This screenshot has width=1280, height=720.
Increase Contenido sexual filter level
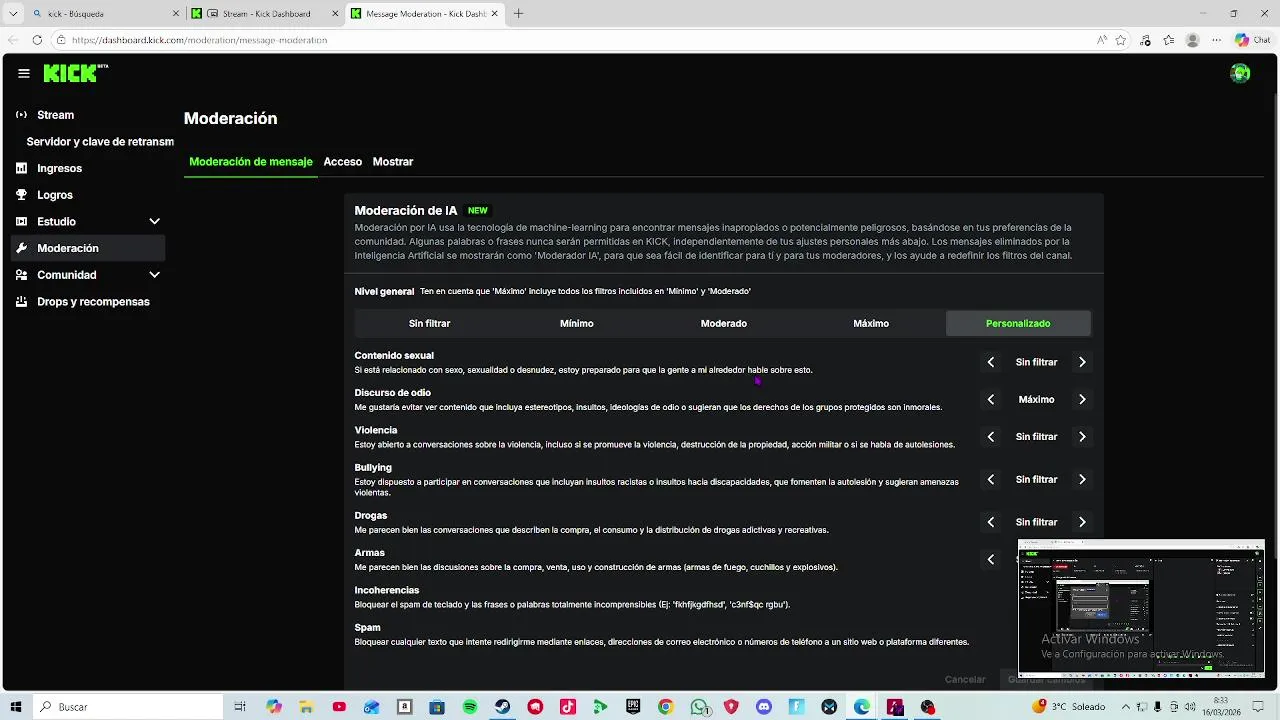coord(1082,362)
